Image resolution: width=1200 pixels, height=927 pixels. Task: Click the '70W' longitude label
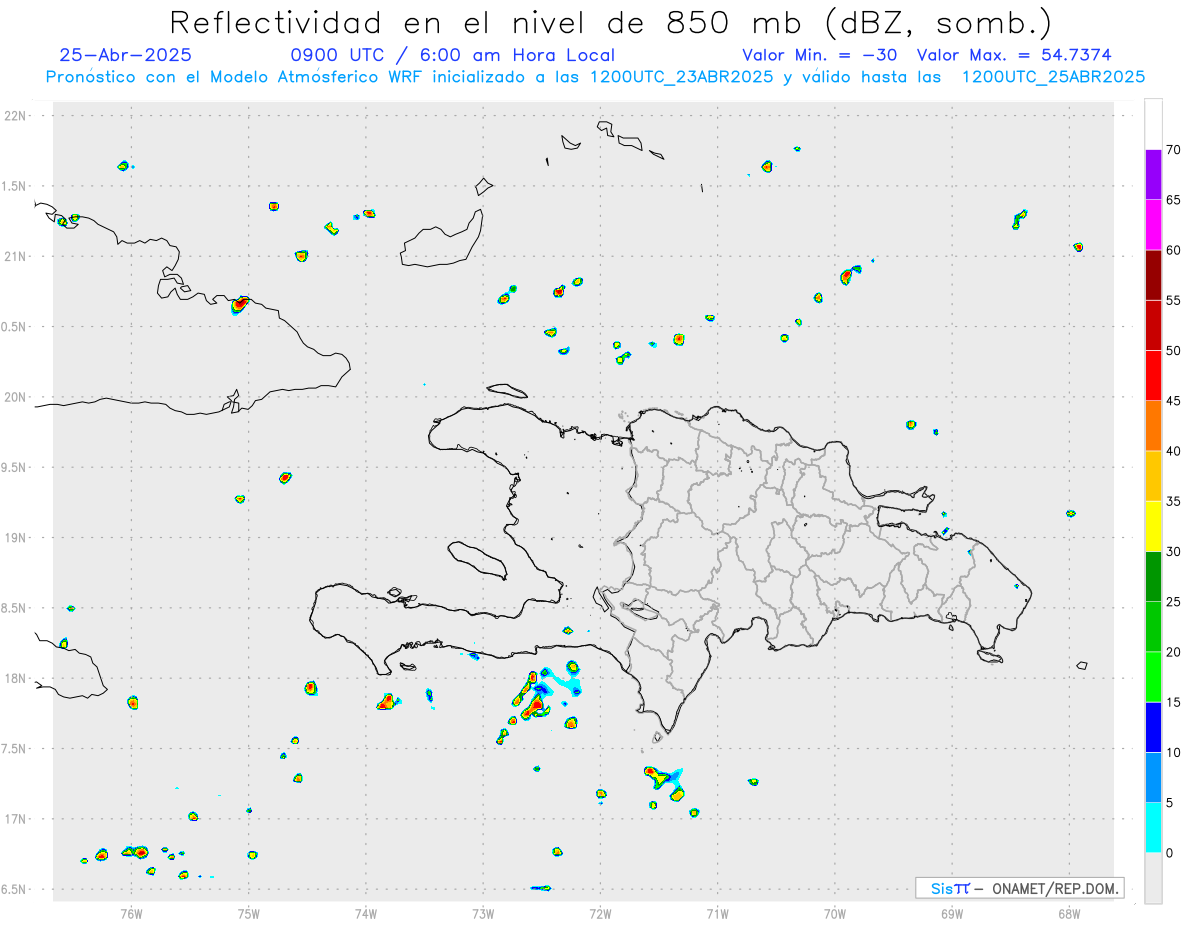point(835,913)
